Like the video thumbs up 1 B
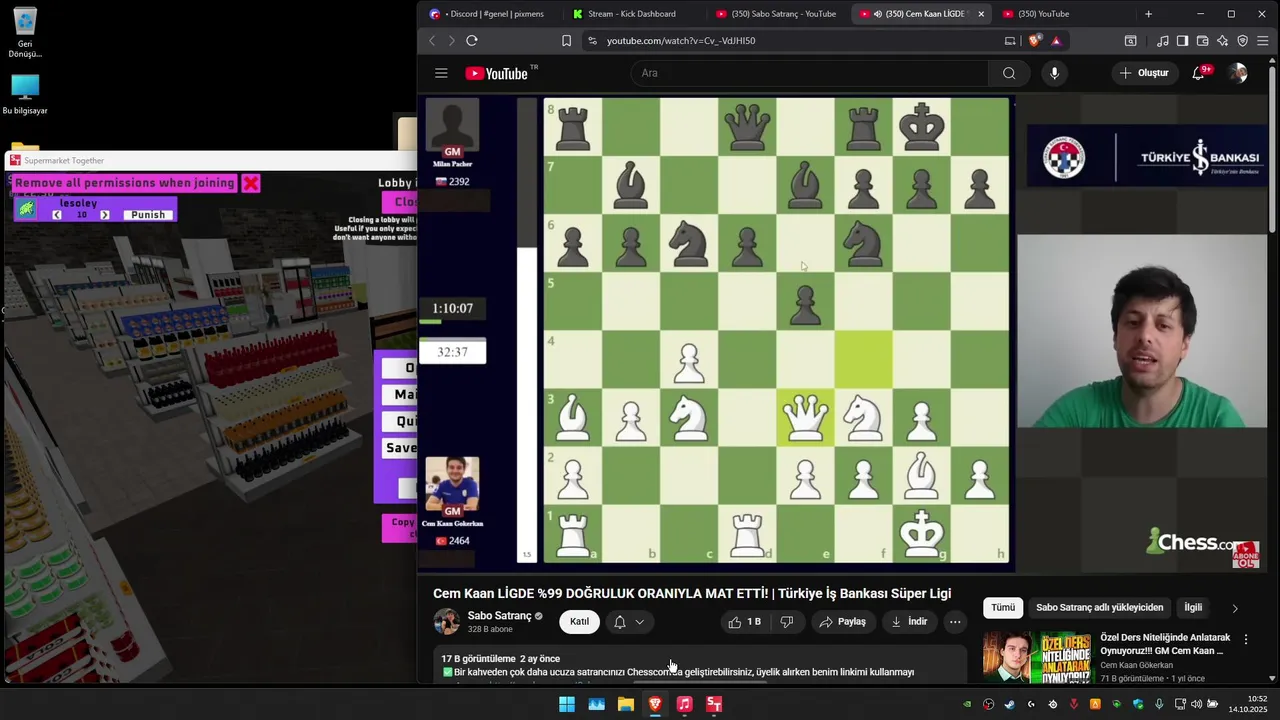The width and height of the screenshot is (1280, 720). click(x=744, y=622)
